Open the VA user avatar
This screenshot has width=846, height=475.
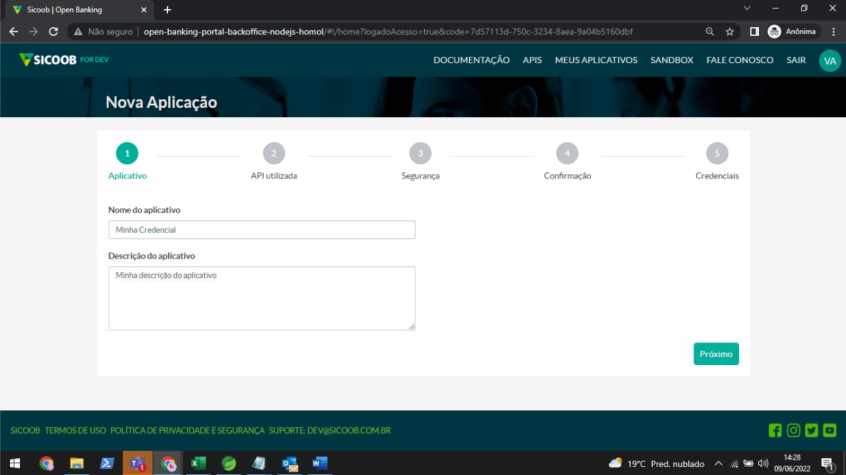point(830,60)
